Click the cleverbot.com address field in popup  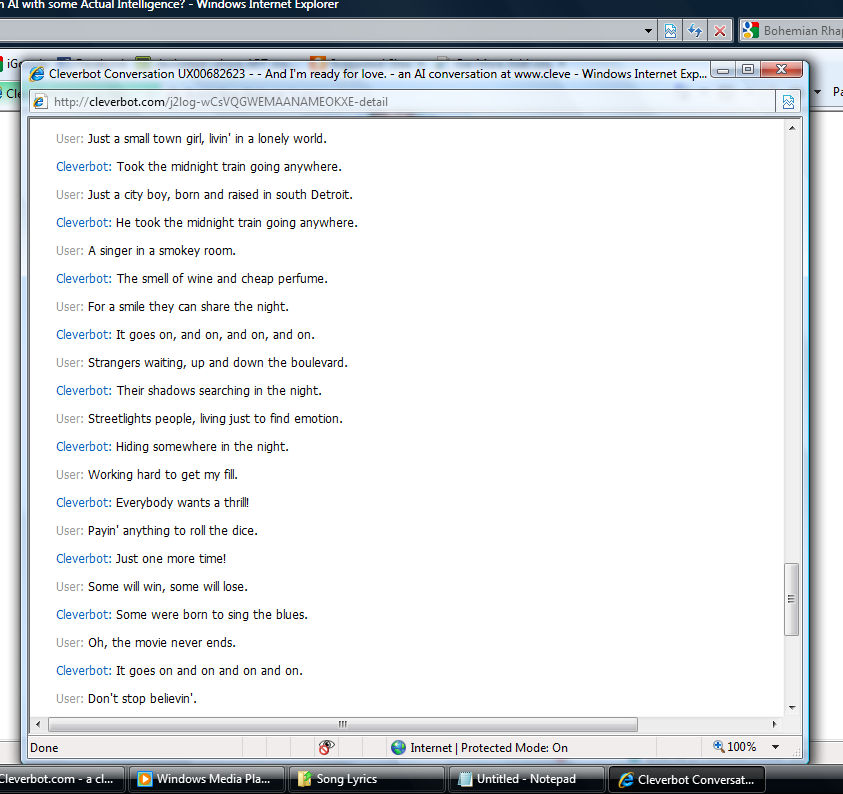tap(402, 102)
